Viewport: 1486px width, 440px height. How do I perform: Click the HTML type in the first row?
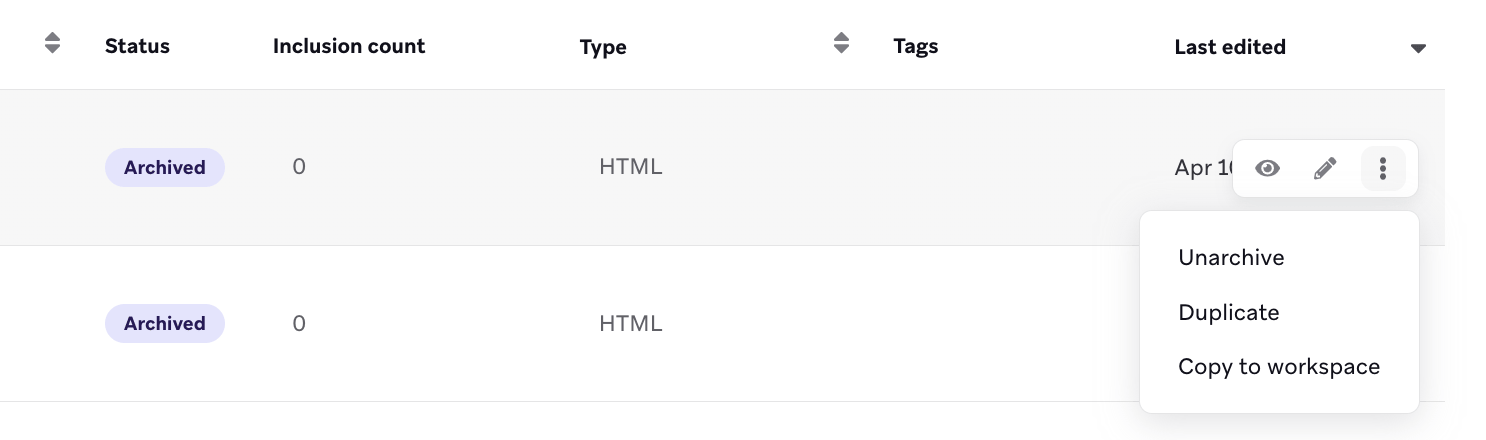click(x=630, y=168)
